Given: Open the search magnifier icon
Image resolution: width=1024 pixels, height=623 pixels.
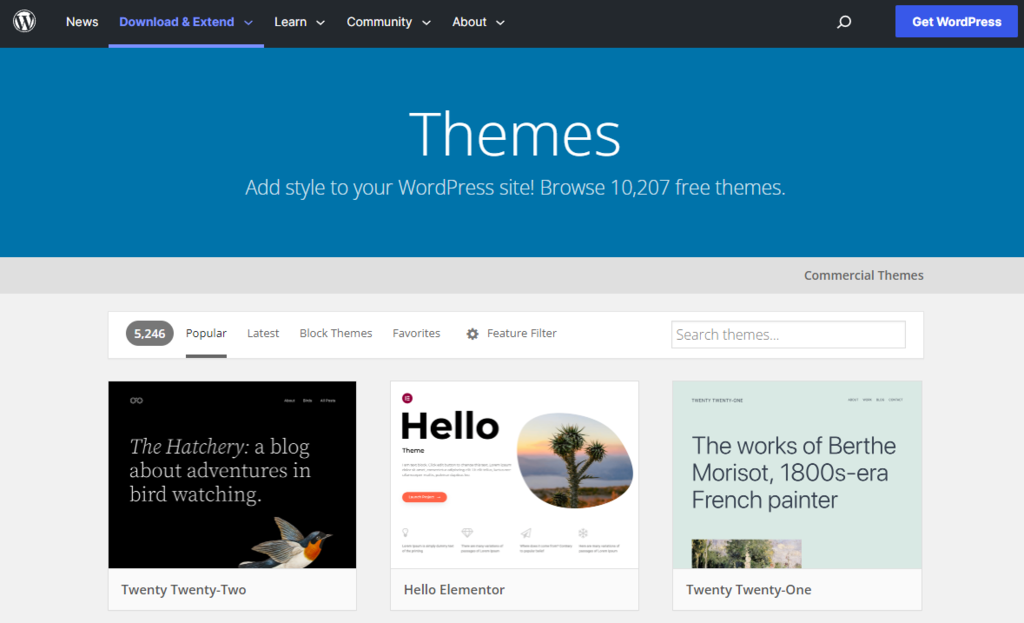Looking at the screenshot, I should [843, 21].
